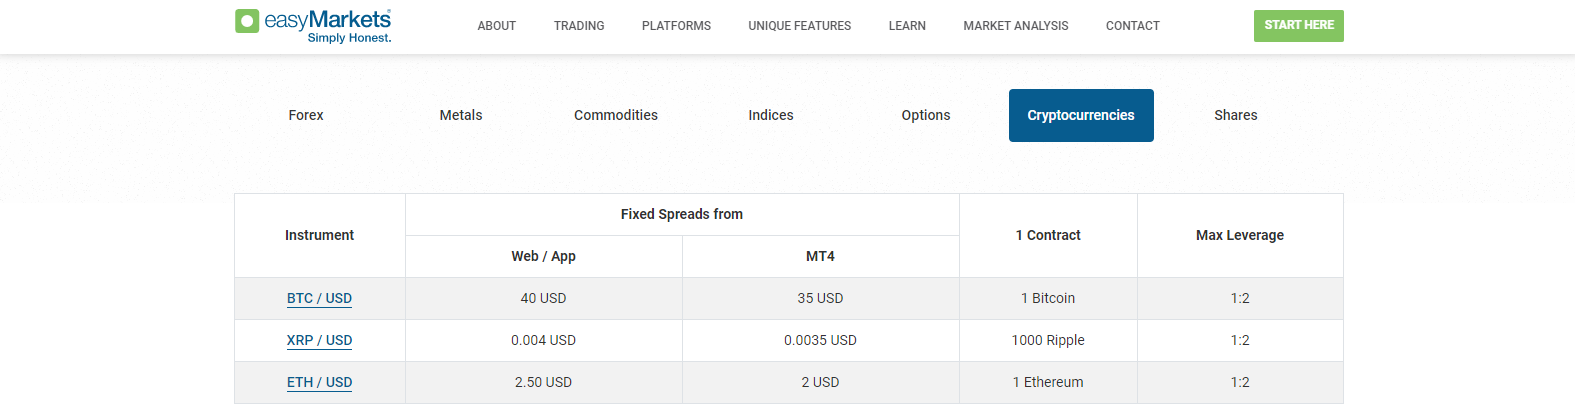Click the Web / App column header

click(x=544, y=256)
